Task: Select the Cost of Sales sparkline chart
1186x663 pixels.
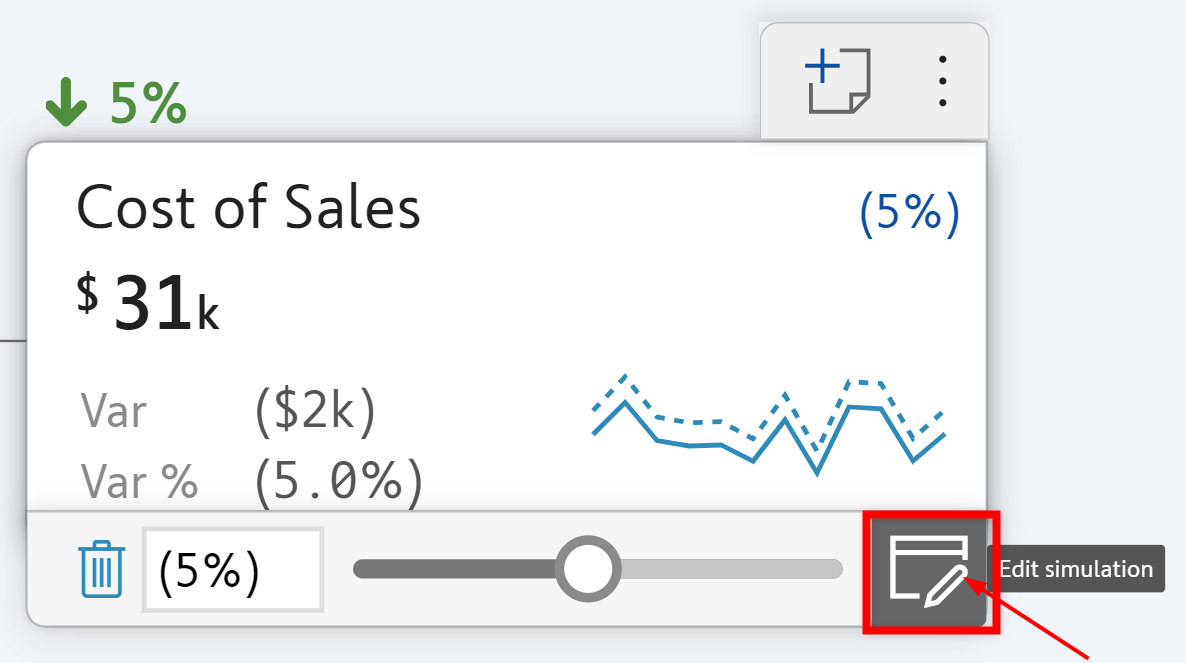Action: click(x=768, y=425)
